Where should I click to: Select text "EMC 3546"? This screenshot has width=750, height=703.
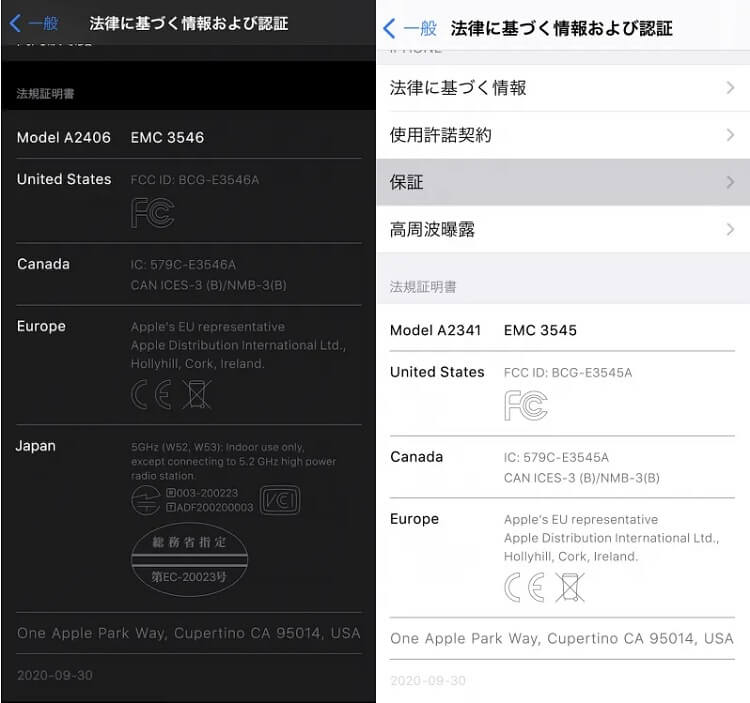click(x=167, y=138)
